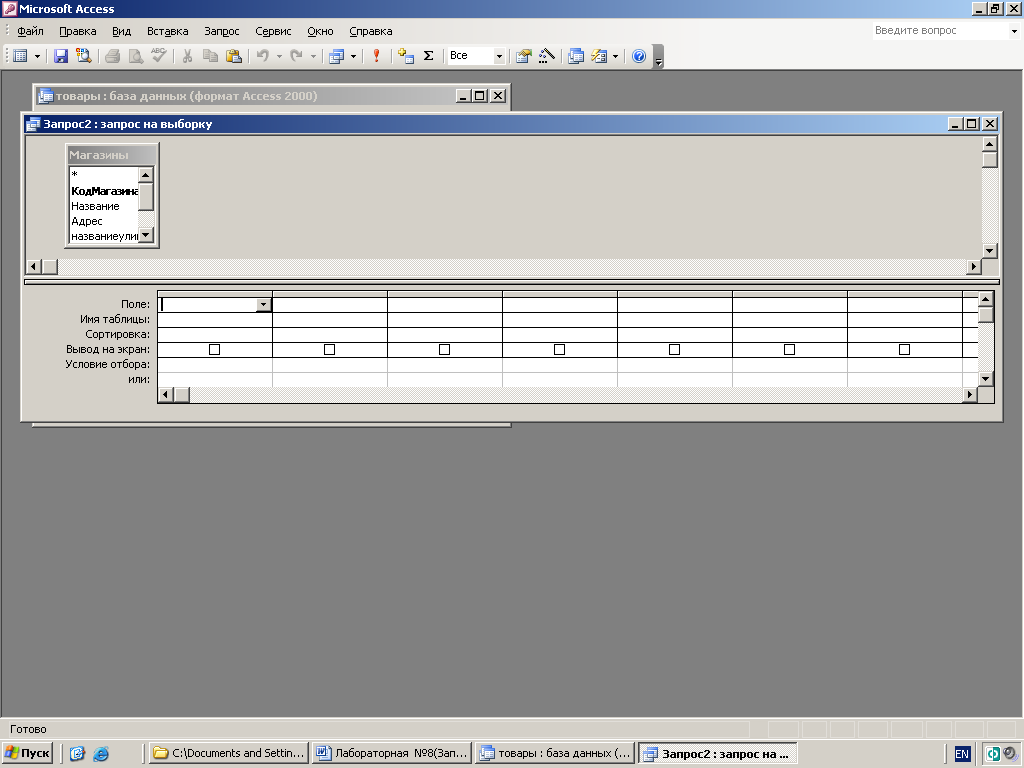Run the query with the exclamation icon
Screen dimensions: 1024x768
[x=376, y=56]
